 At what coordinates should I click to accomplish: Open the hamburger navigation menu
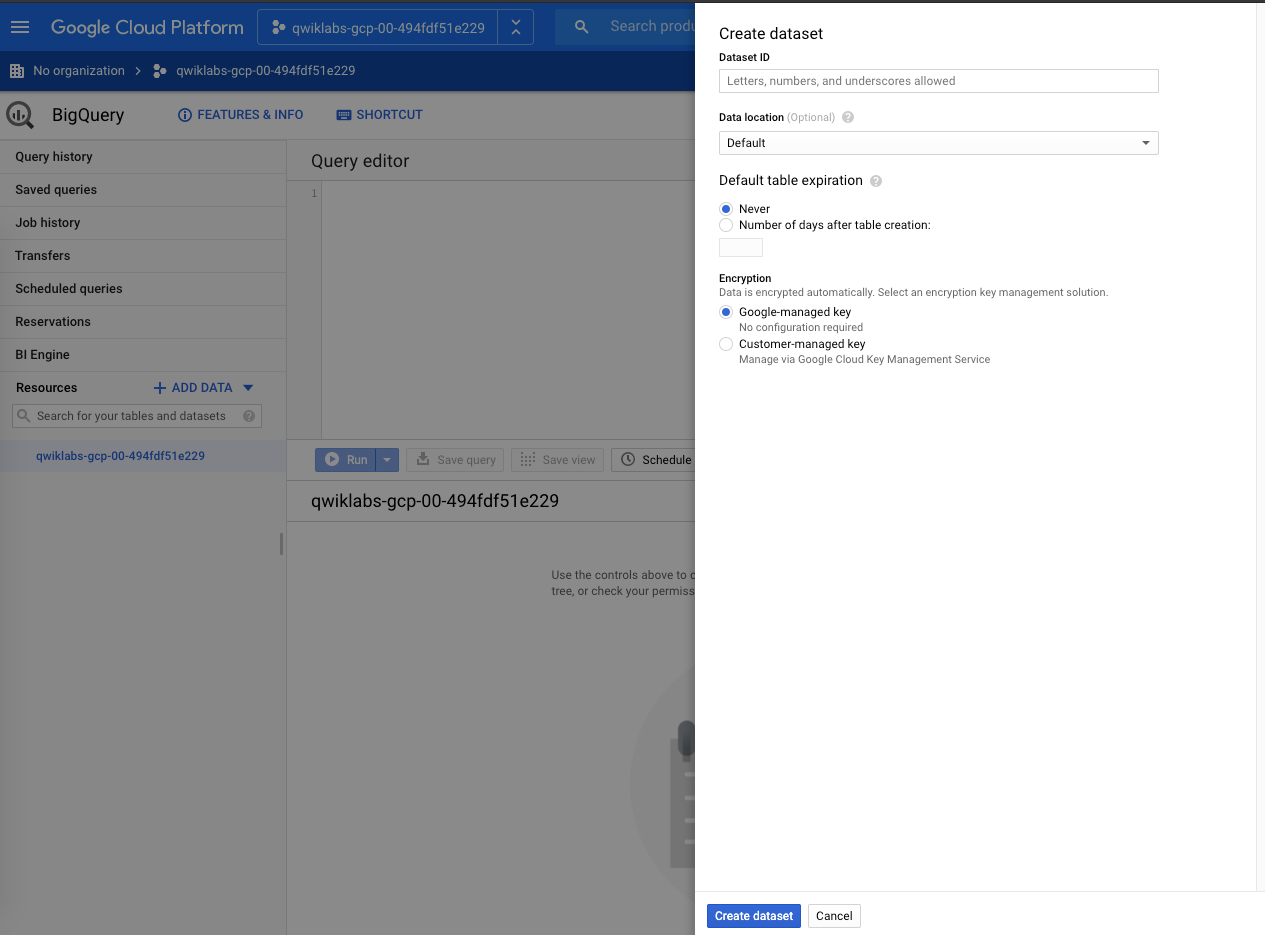point(20,27)
